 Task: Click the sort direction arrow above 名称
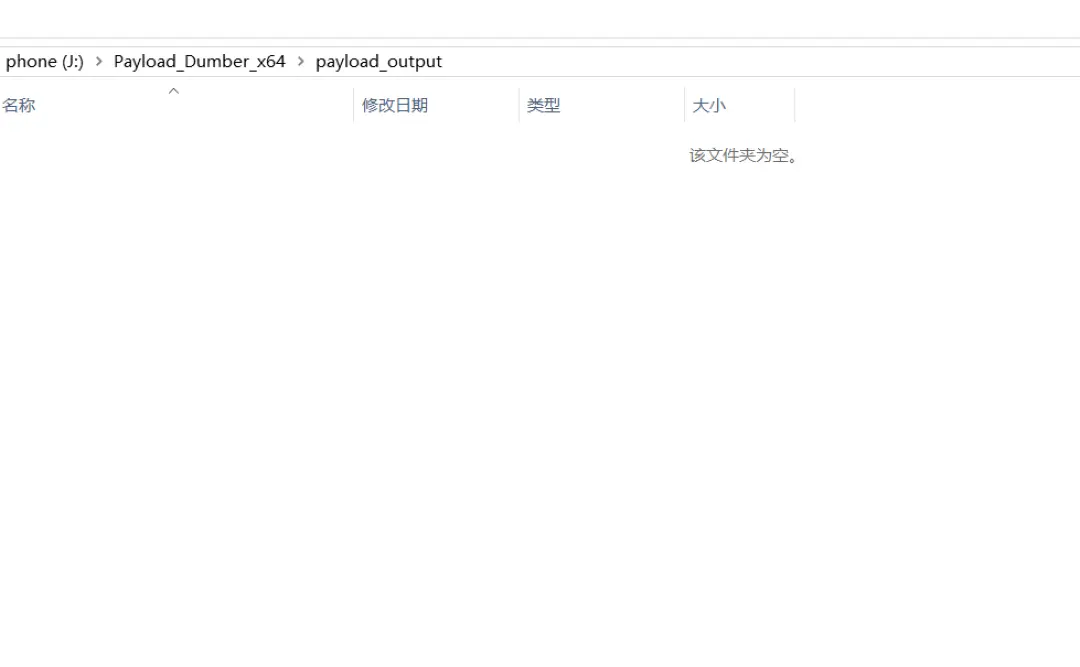173,91
